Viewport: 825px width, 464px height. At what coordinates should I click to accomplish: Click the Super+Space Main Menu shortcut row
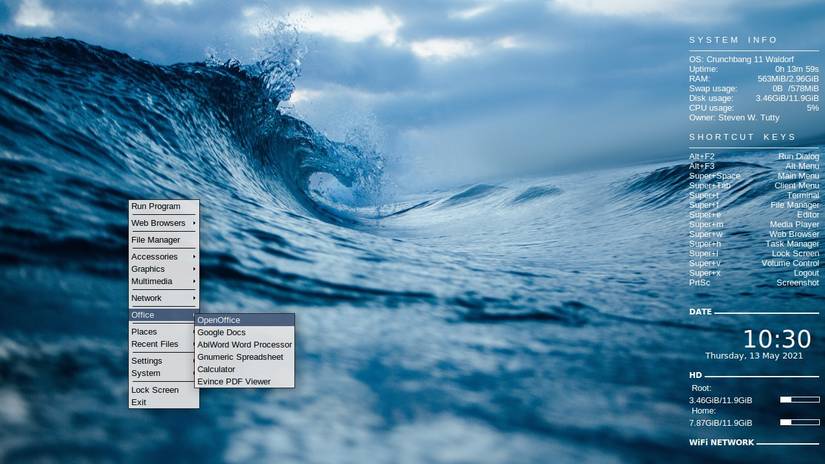coord(754,176)
